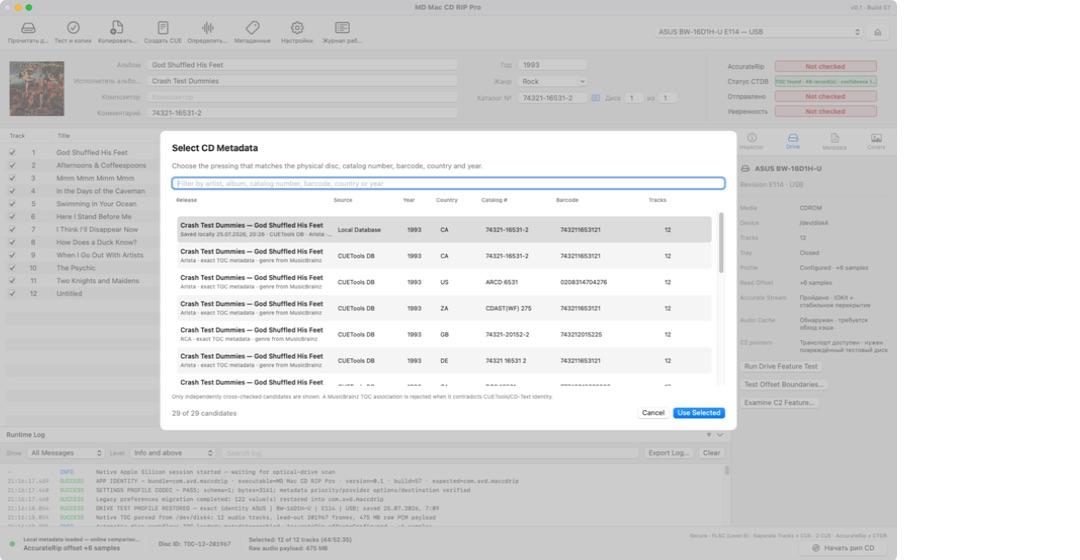Select the GB release 74321-20152-2
The image size is (1080, 560).
444,334
